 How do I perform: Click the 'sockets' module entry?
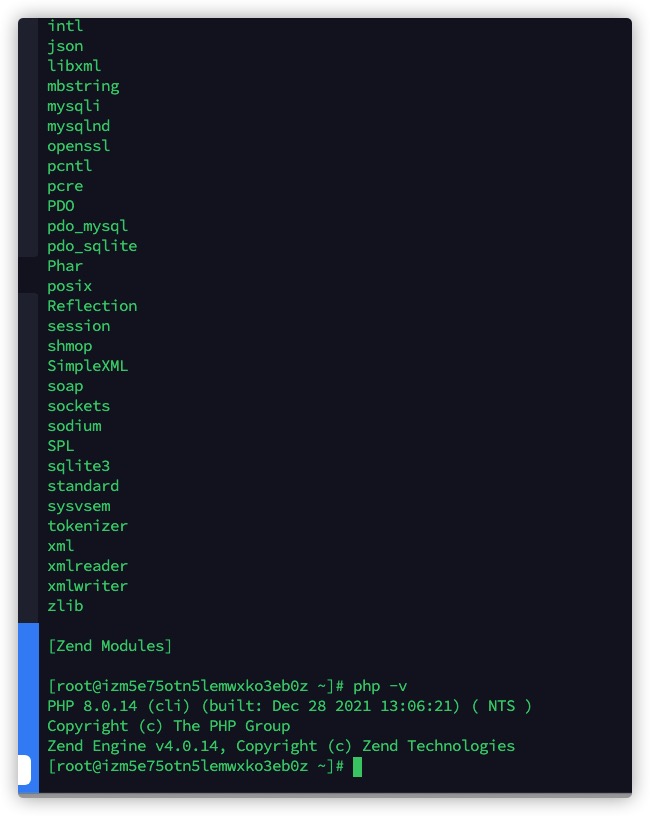(x=79, y=406)
